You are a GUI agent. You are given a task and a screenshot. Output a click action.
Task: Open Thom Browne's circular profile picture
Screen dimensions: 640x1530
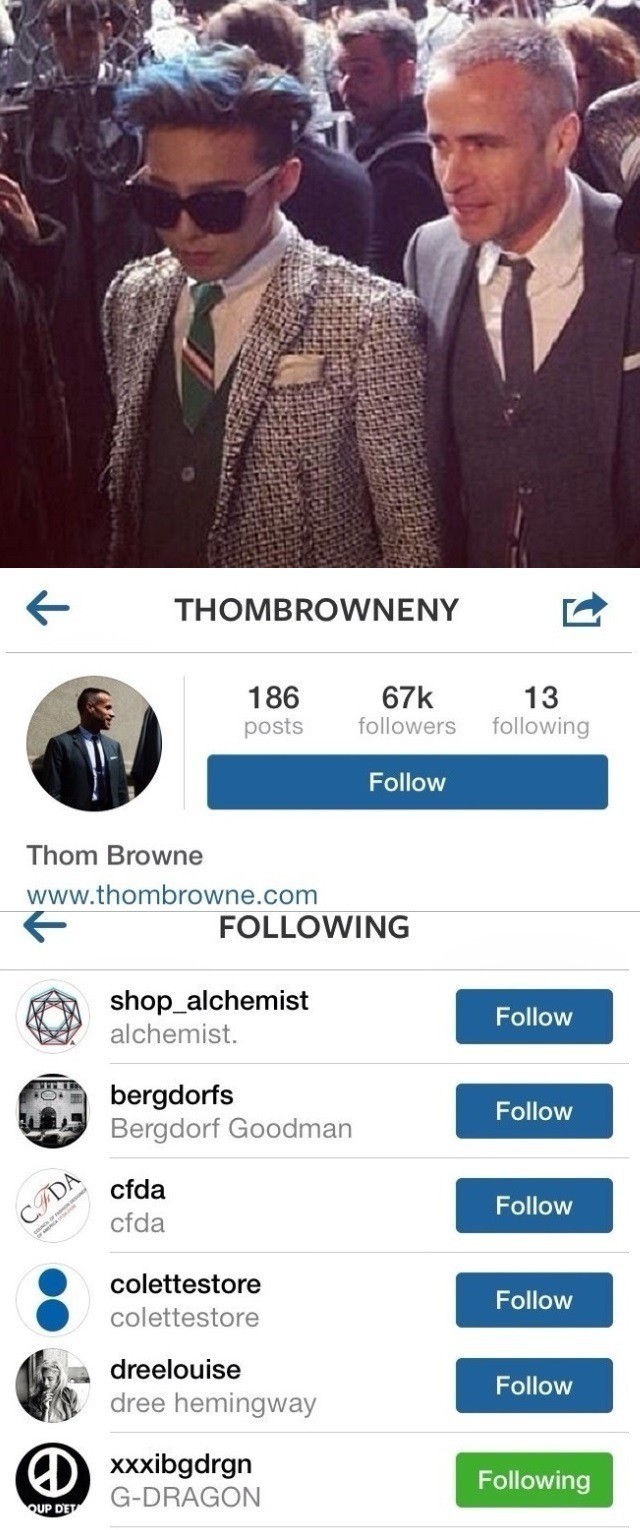pos(94,742)
